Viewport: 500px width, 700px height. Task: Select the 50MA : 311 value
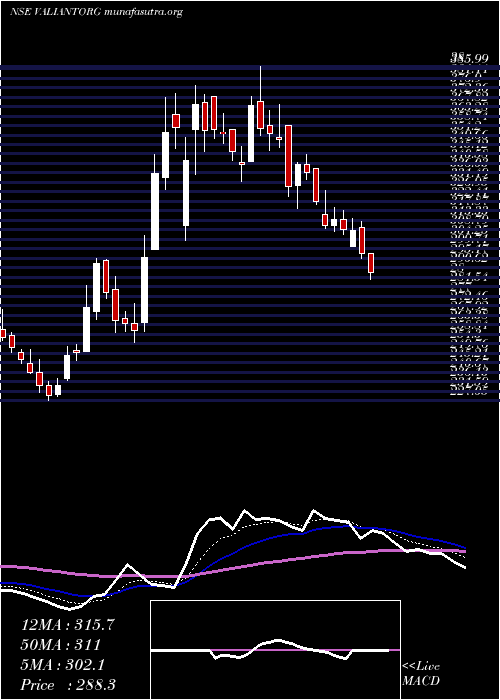60,645
